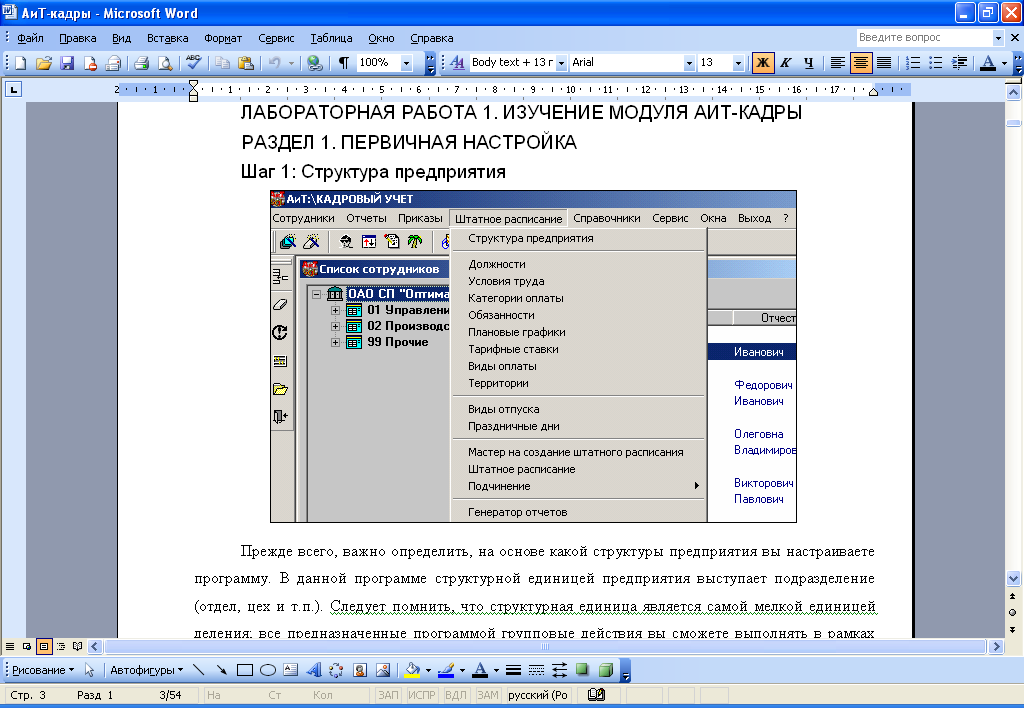Click the spelling and grammar status book icon

tap(596, 695)
